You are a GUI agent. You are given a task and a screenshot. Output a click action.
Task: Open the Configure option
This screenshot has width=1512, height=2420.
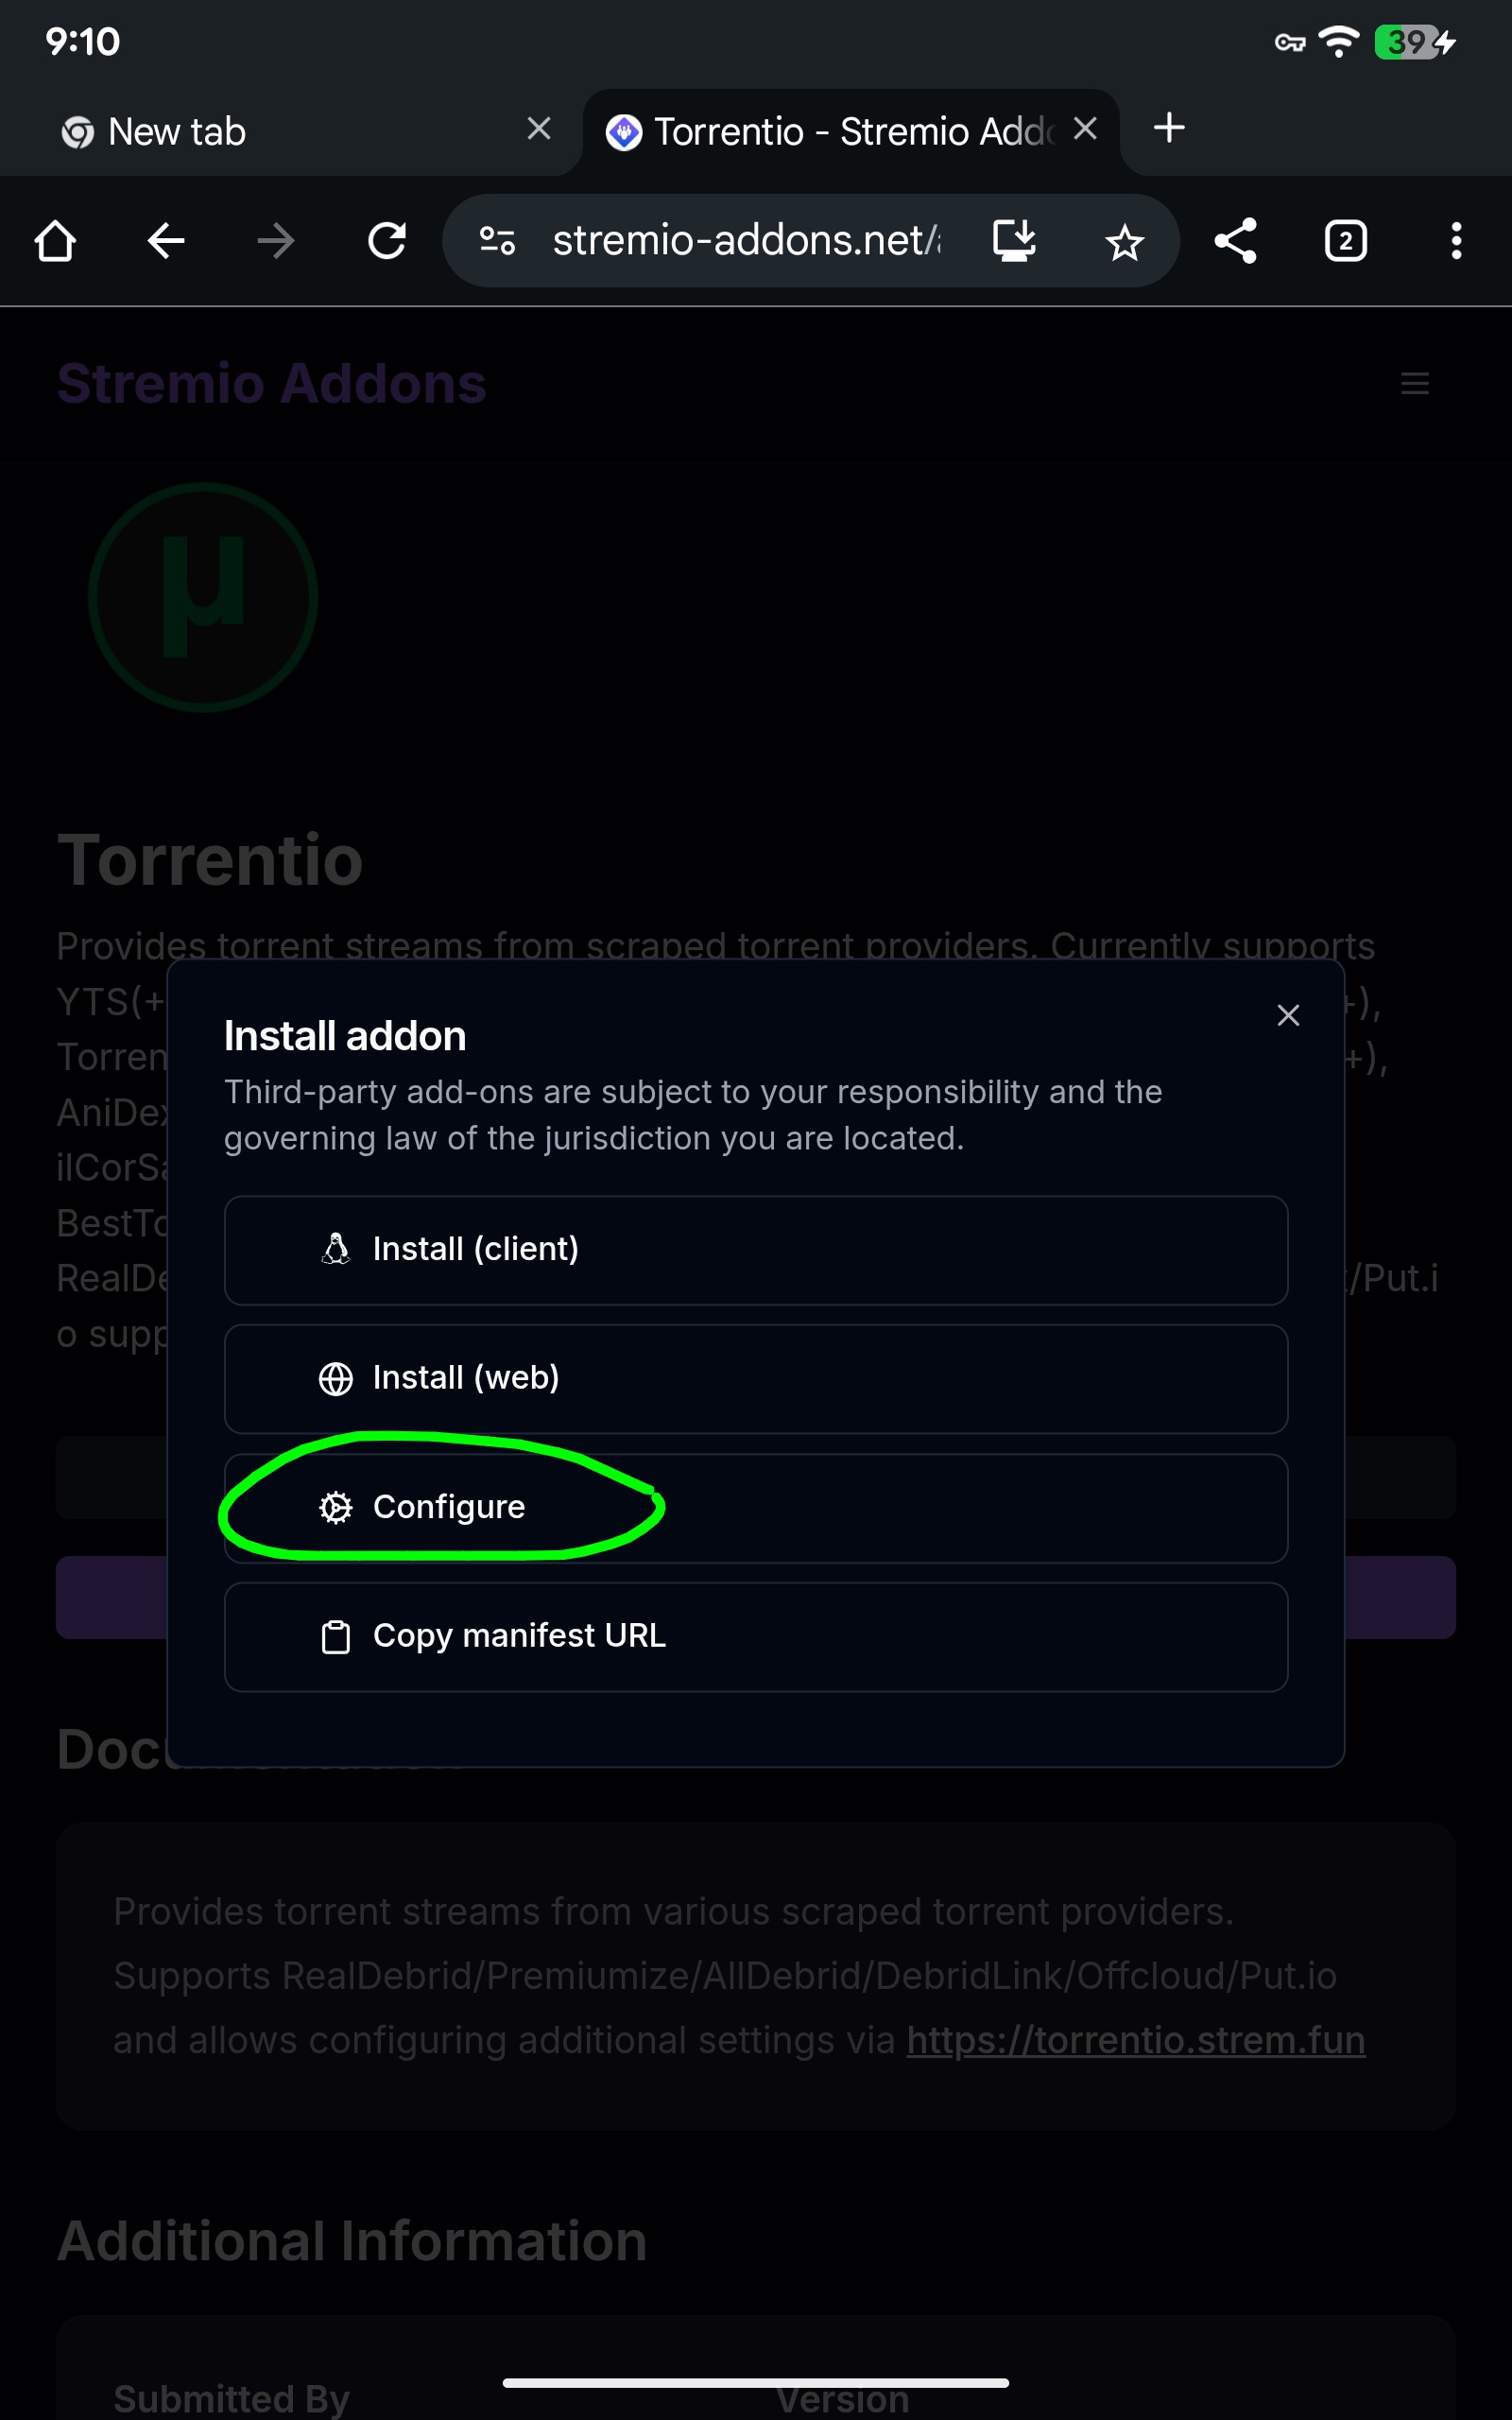[755, 1507]
